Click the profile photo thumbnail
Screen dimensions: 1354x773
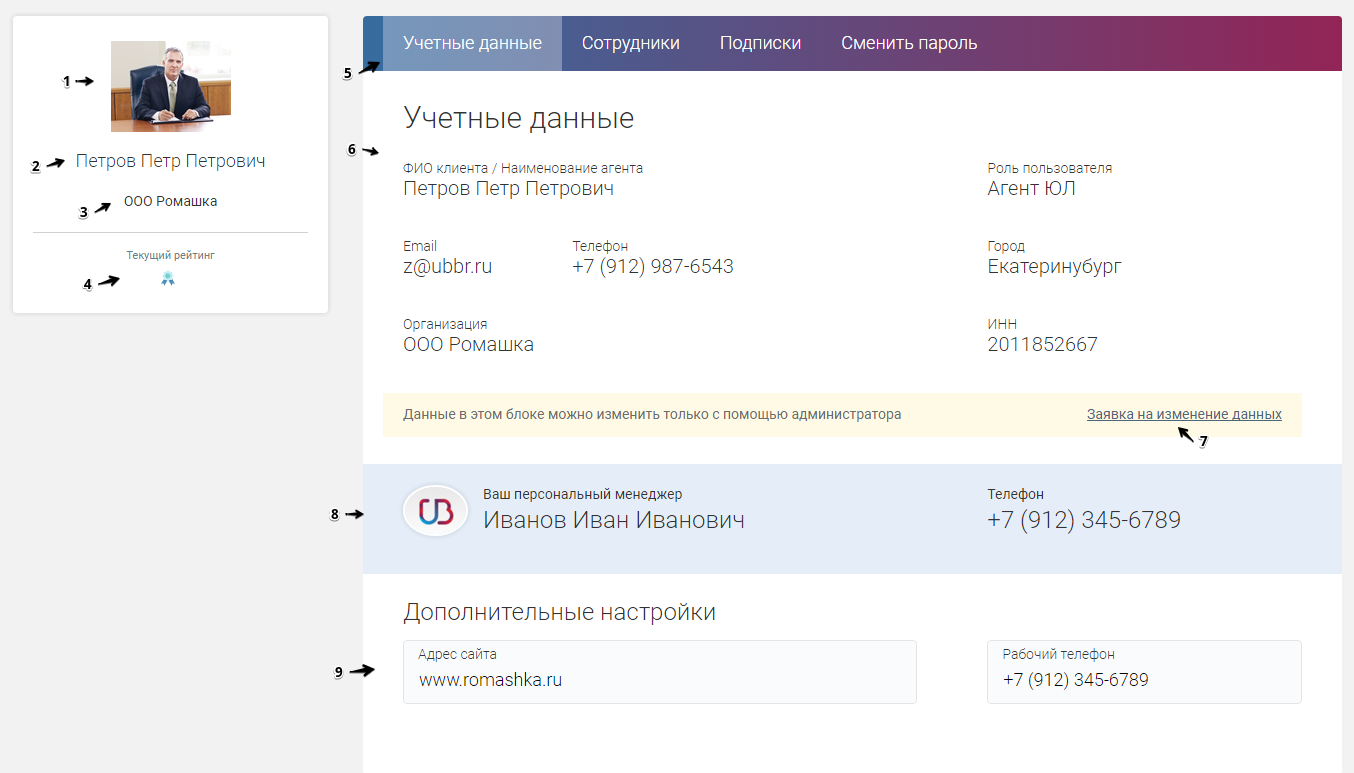(x=171, y=86)
